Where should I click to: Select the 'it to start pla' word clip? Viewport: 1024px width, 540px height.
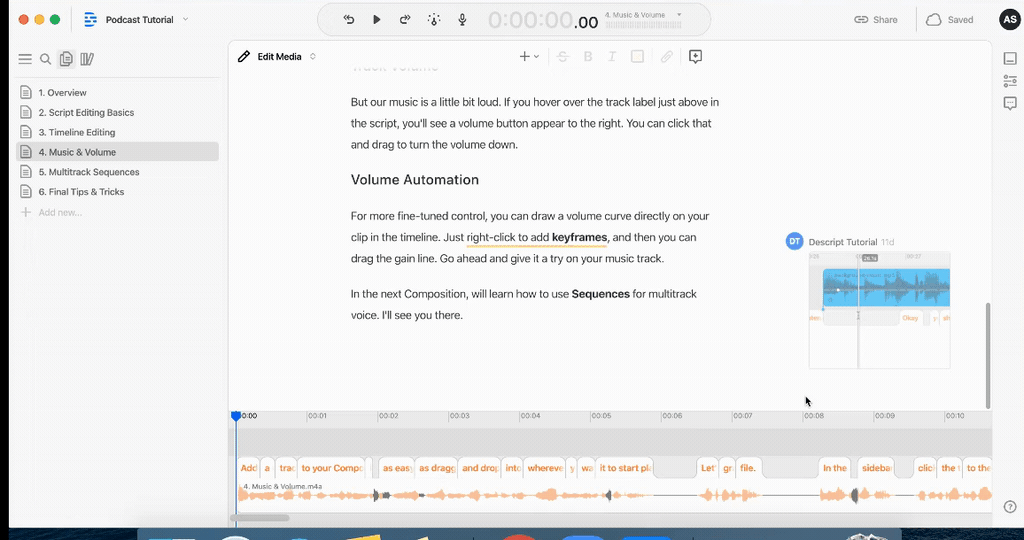coord(625,468)
